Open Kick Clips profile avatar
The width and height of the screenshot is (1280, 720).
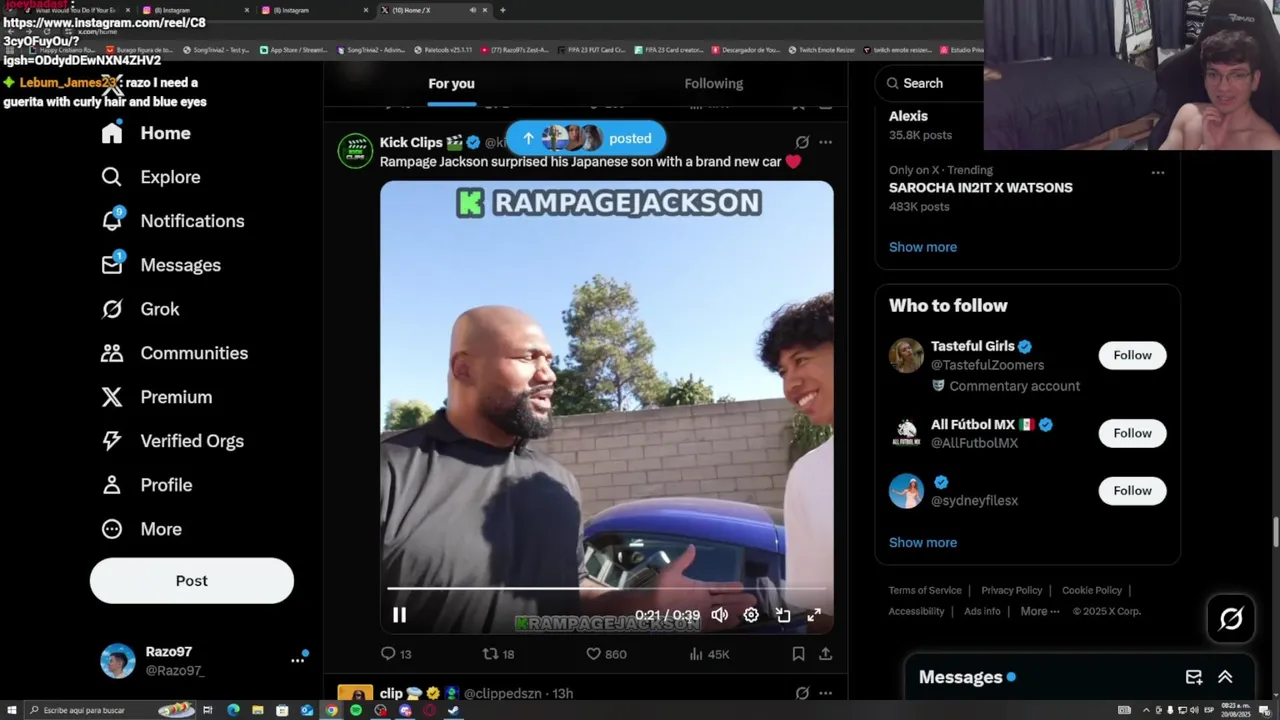[x=355, y=151]
